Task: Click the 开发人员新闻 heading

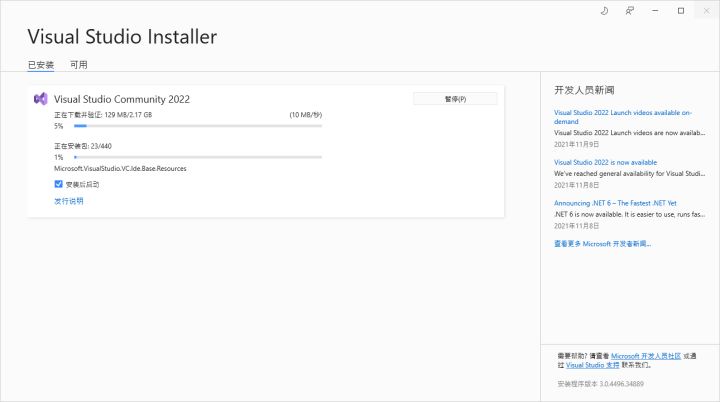Action: click(584, 90)
